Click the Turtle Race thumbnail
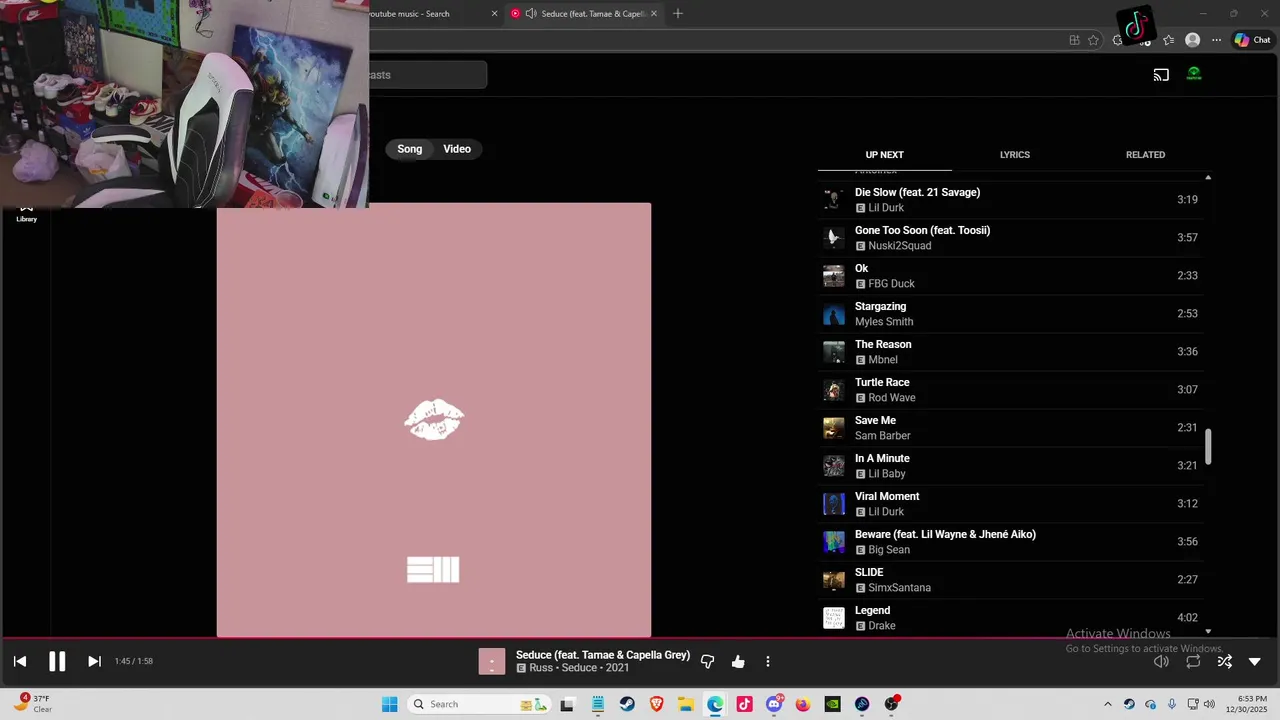The width and height of the screenshot is (1280, 720). pyautogui.click(x=833, y=390)
